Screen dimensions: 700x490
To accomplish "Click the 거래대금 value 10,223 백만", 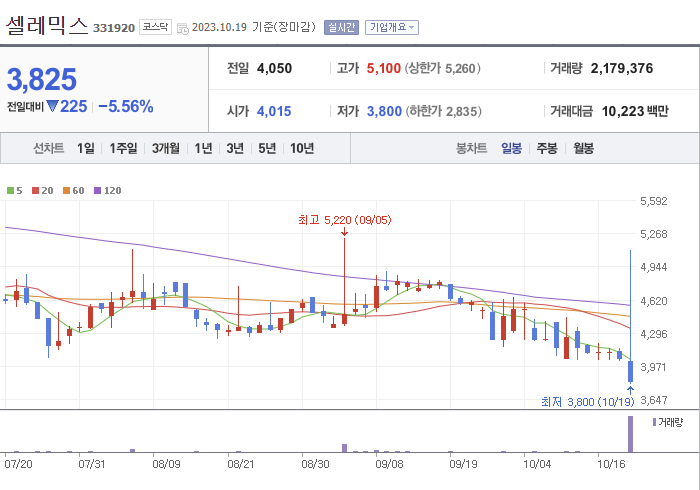I will click(635, 111).
